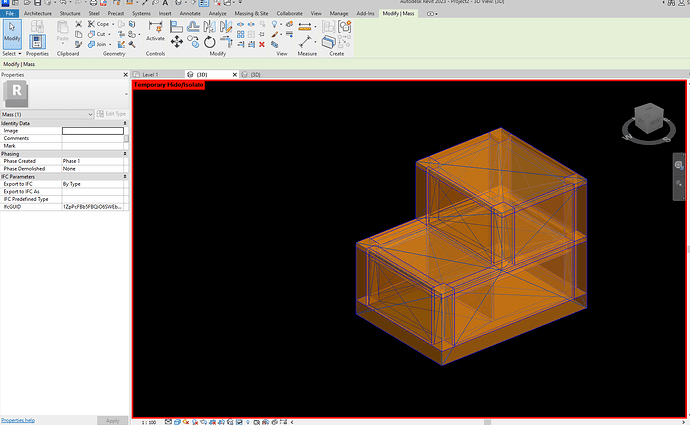The image size is (690, 425).
Task: Open the Join dropdown arrow
Action: click(x=110, y=44)
